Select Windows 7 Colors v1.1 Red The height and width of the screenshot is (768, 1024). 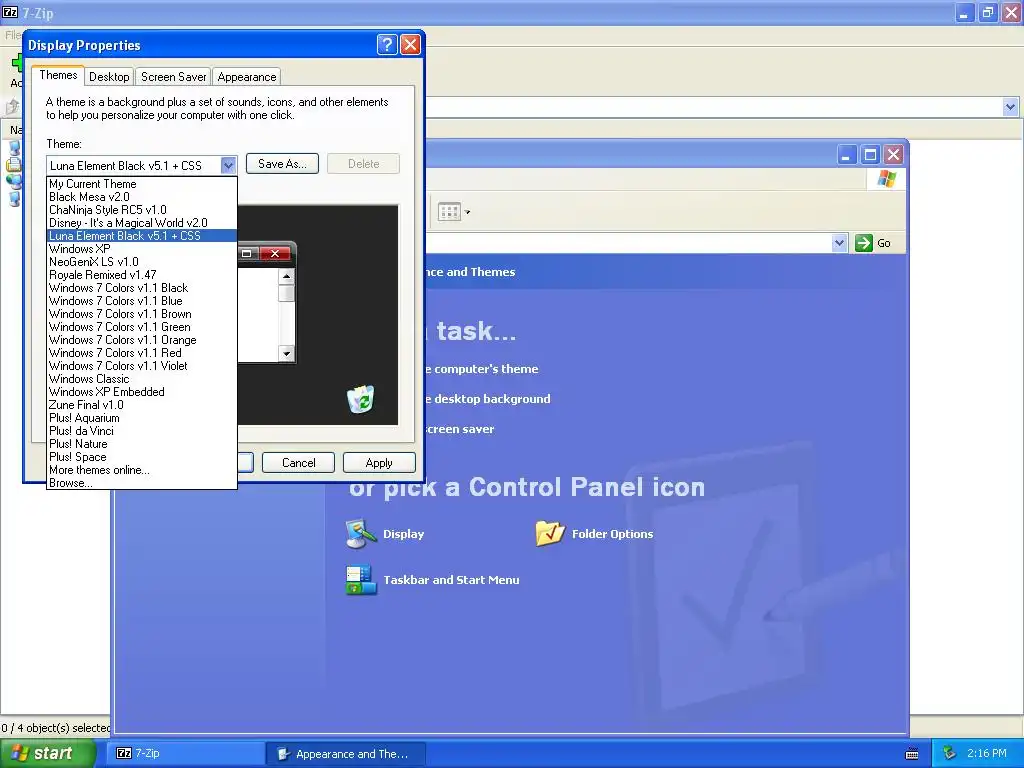coord(142,353)
